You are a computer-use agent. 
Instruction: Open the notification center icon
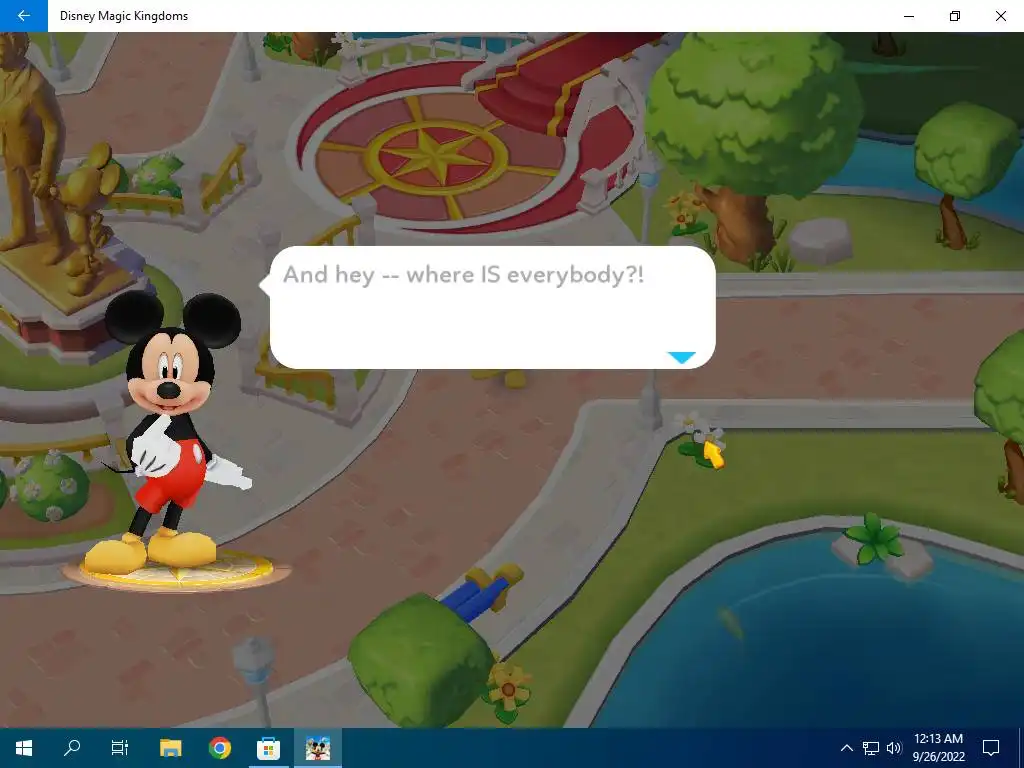pyautogui.click(x=991, y=748)
